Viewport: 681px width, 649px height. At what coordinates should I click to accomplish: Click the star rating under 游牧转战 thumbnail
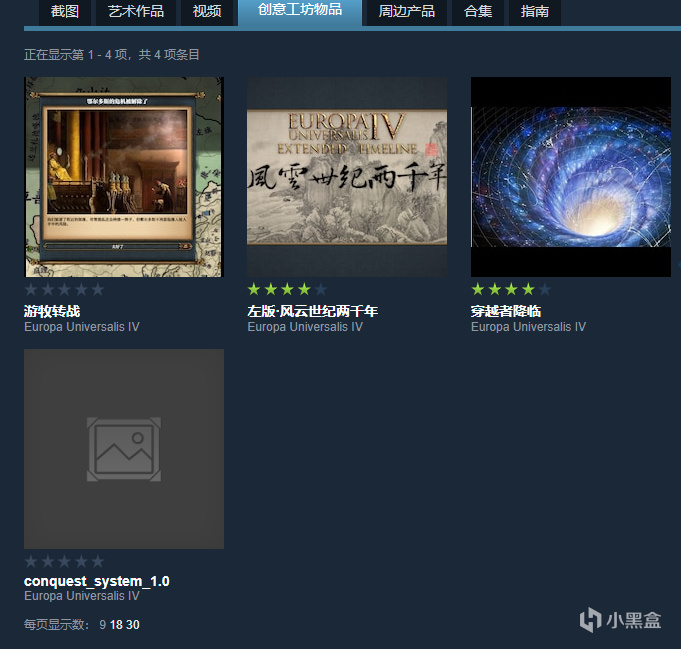(64, 289)
